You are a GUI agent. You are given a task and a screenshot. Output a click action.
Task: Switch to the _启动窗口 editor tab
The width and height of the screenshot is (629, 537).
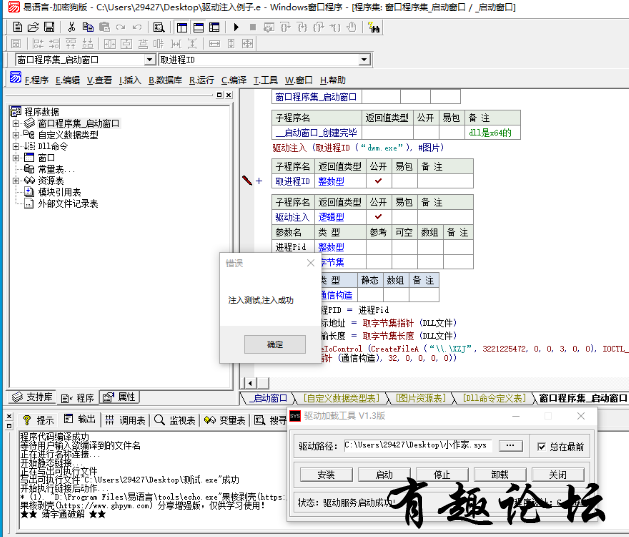(268, 398)
